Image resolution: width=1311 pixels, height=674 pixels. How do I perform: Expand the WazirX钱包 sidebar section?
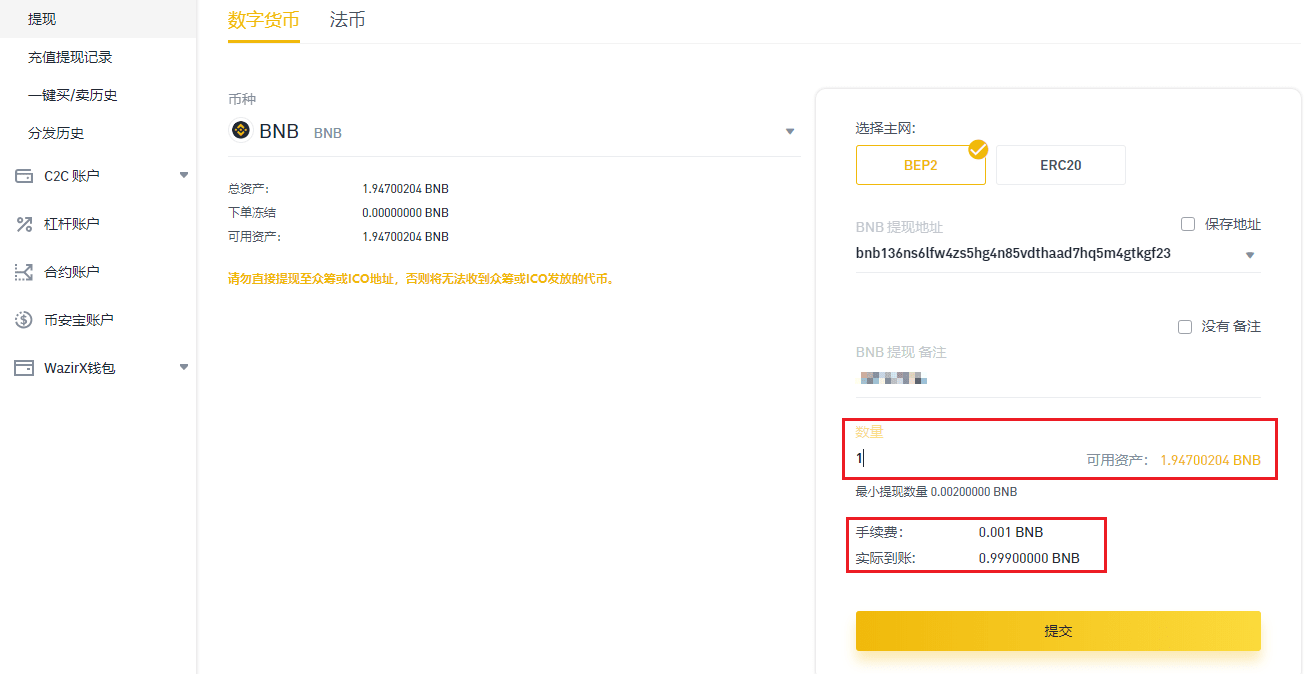pyautogui.click(x=183, y=367)
